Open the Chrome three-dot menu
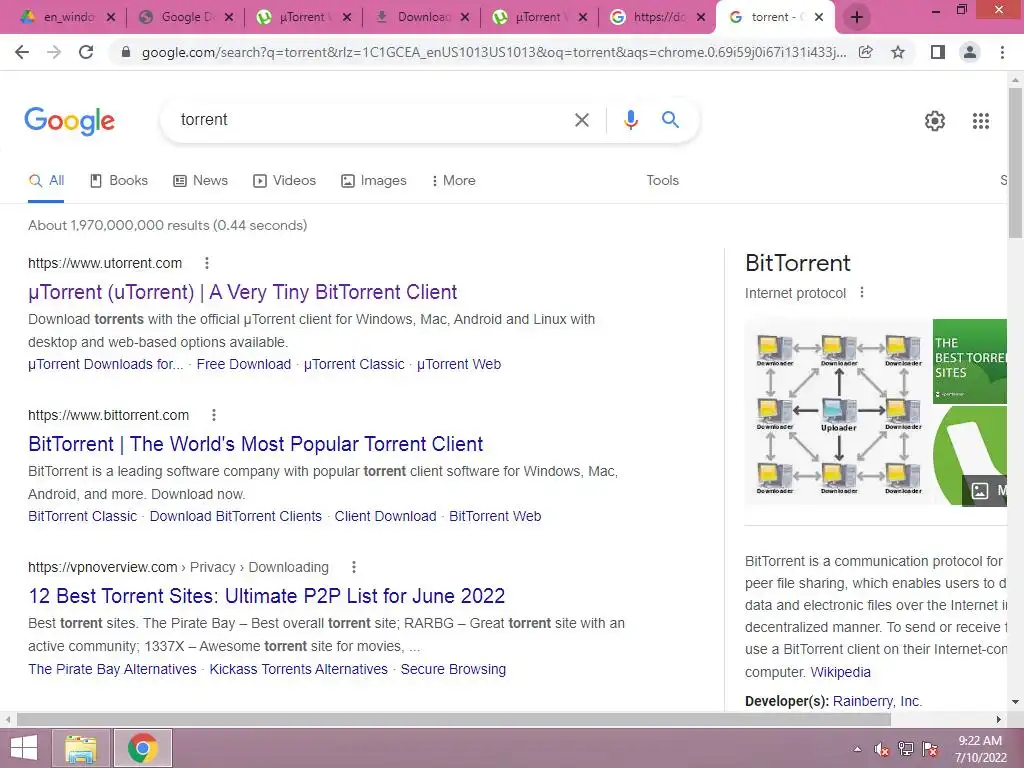 tap(1002, 52)
